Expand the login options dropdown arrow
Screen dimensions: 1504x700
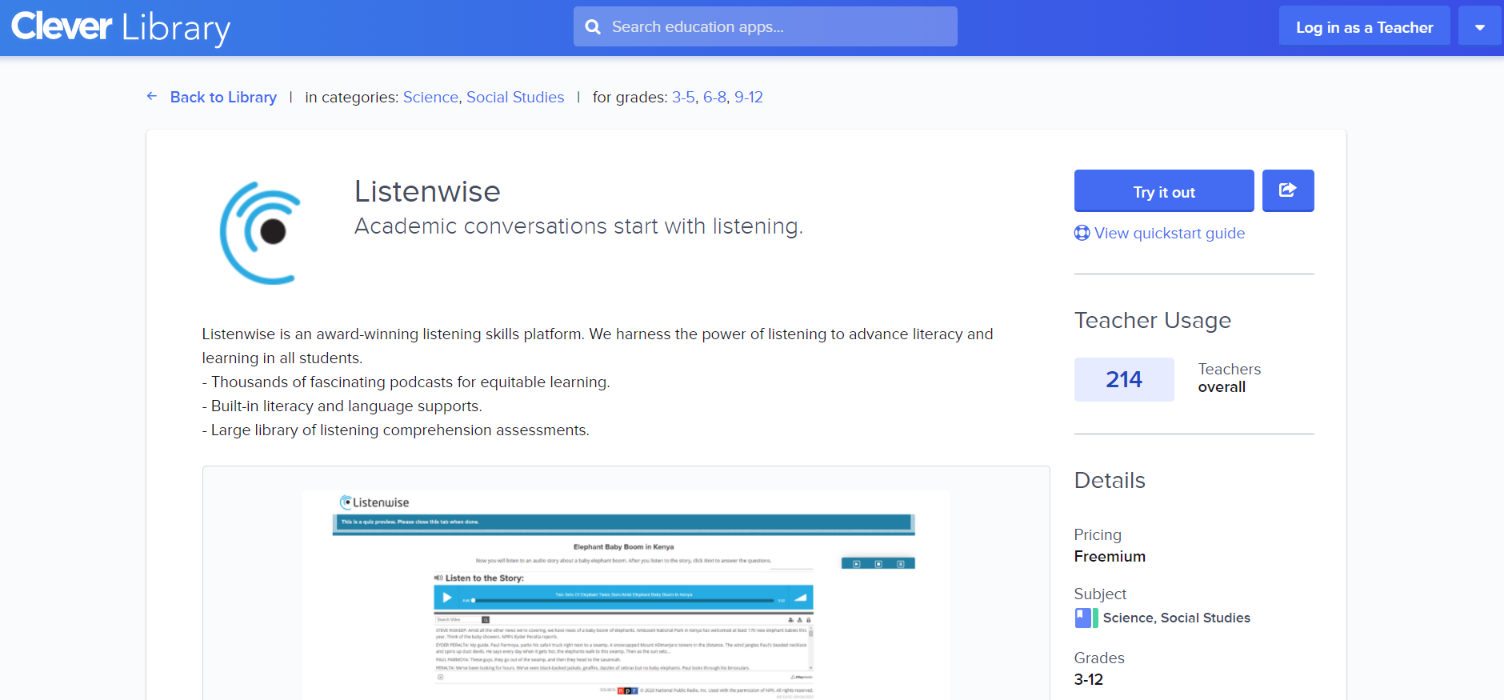(x=1479, y=27)
